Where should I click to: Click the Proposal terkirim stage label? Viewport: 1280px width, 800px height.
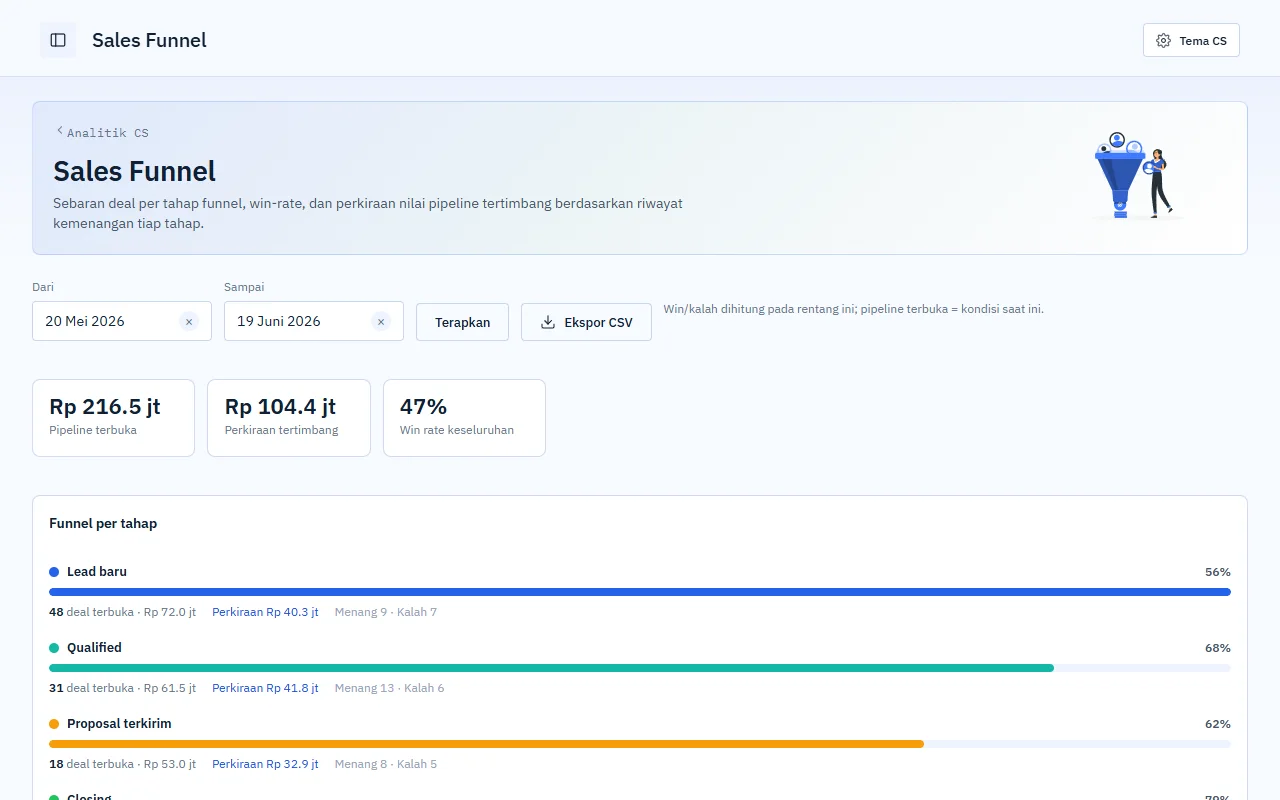click(x=119, y=724)
